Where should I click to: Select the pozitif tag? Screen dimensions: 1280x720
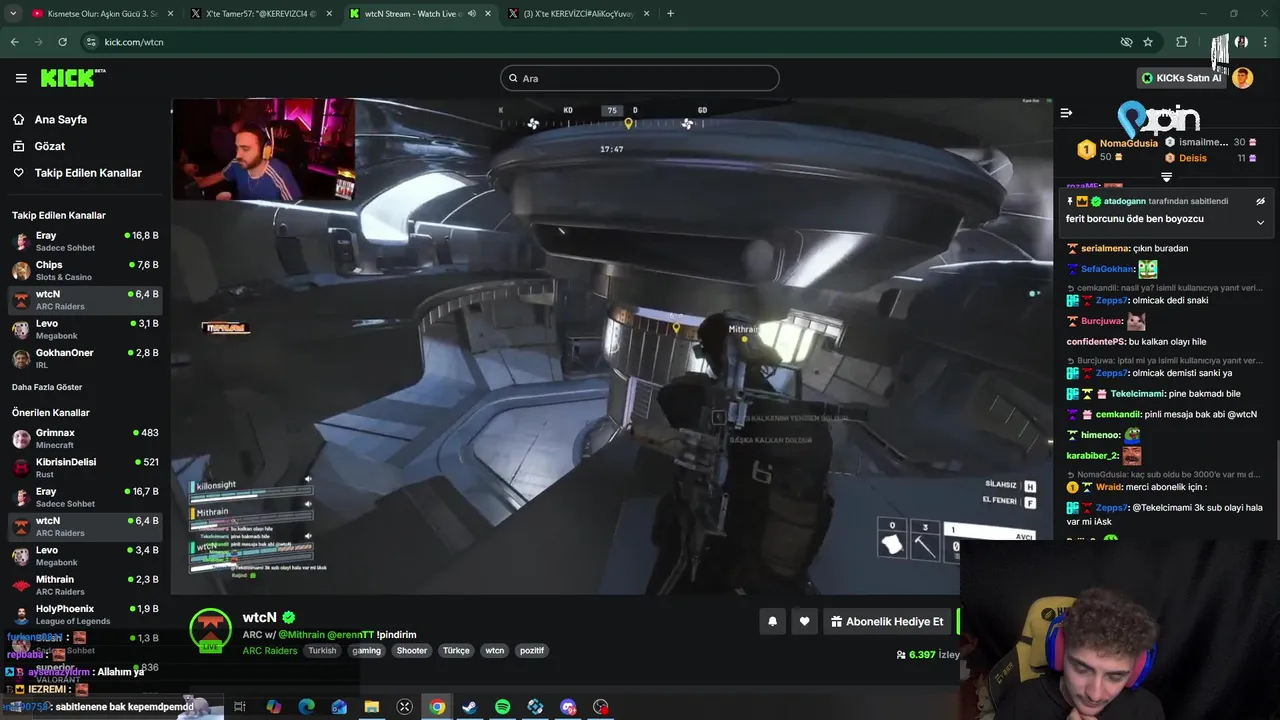tap(532, 650)
